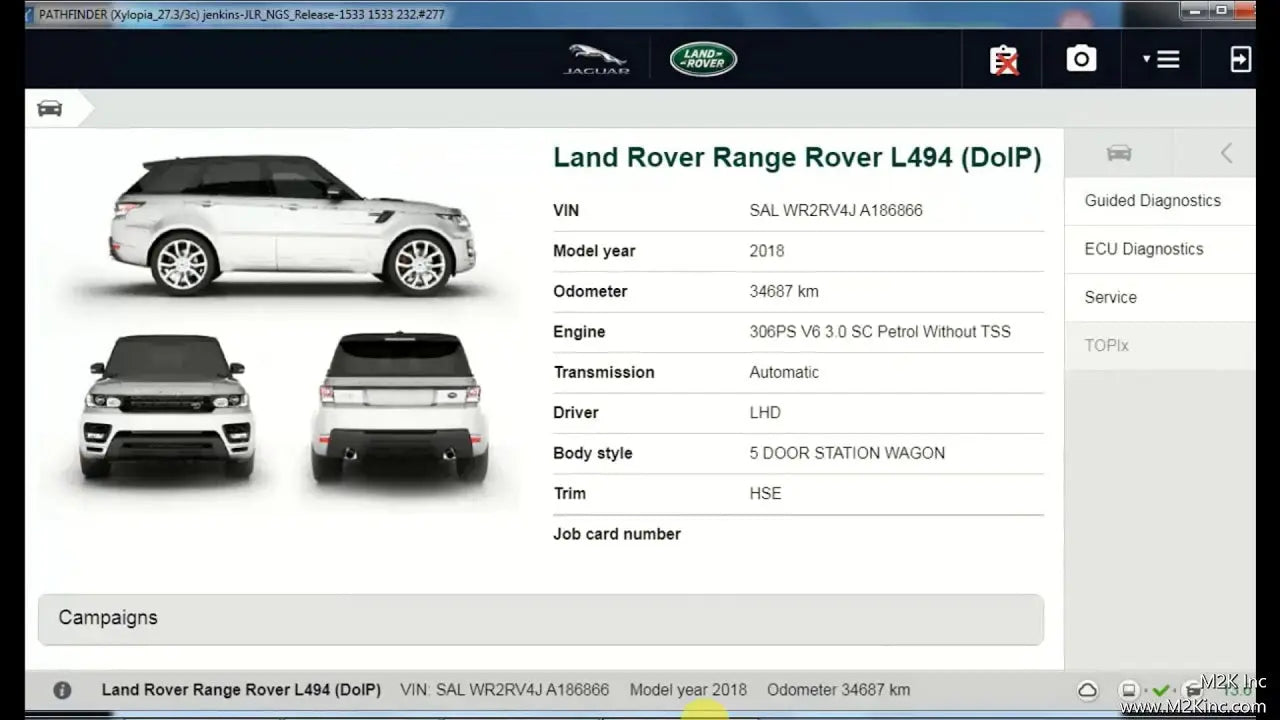
Task: Open ECU Diagnostics
Action: tap(1145, 249)
